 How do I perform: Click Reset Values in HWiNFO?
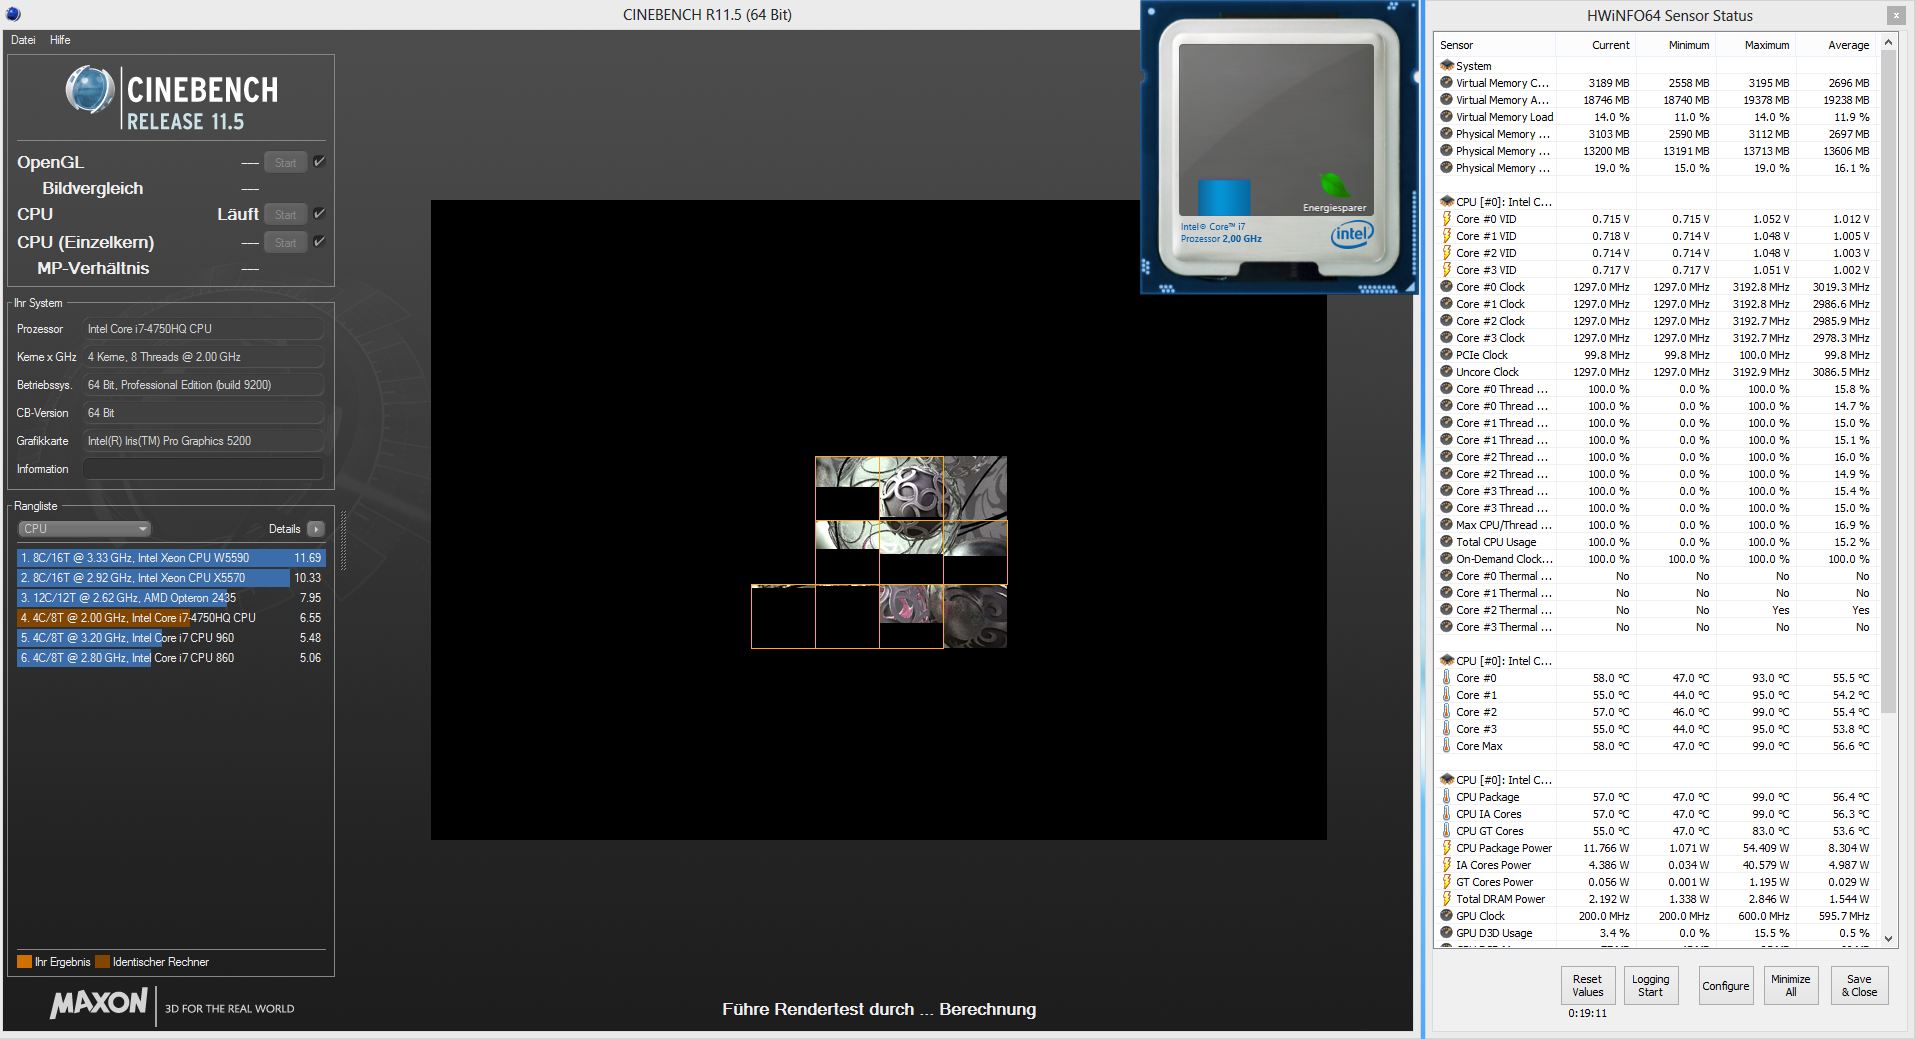pyautogui.click(x=1587, y=985)
